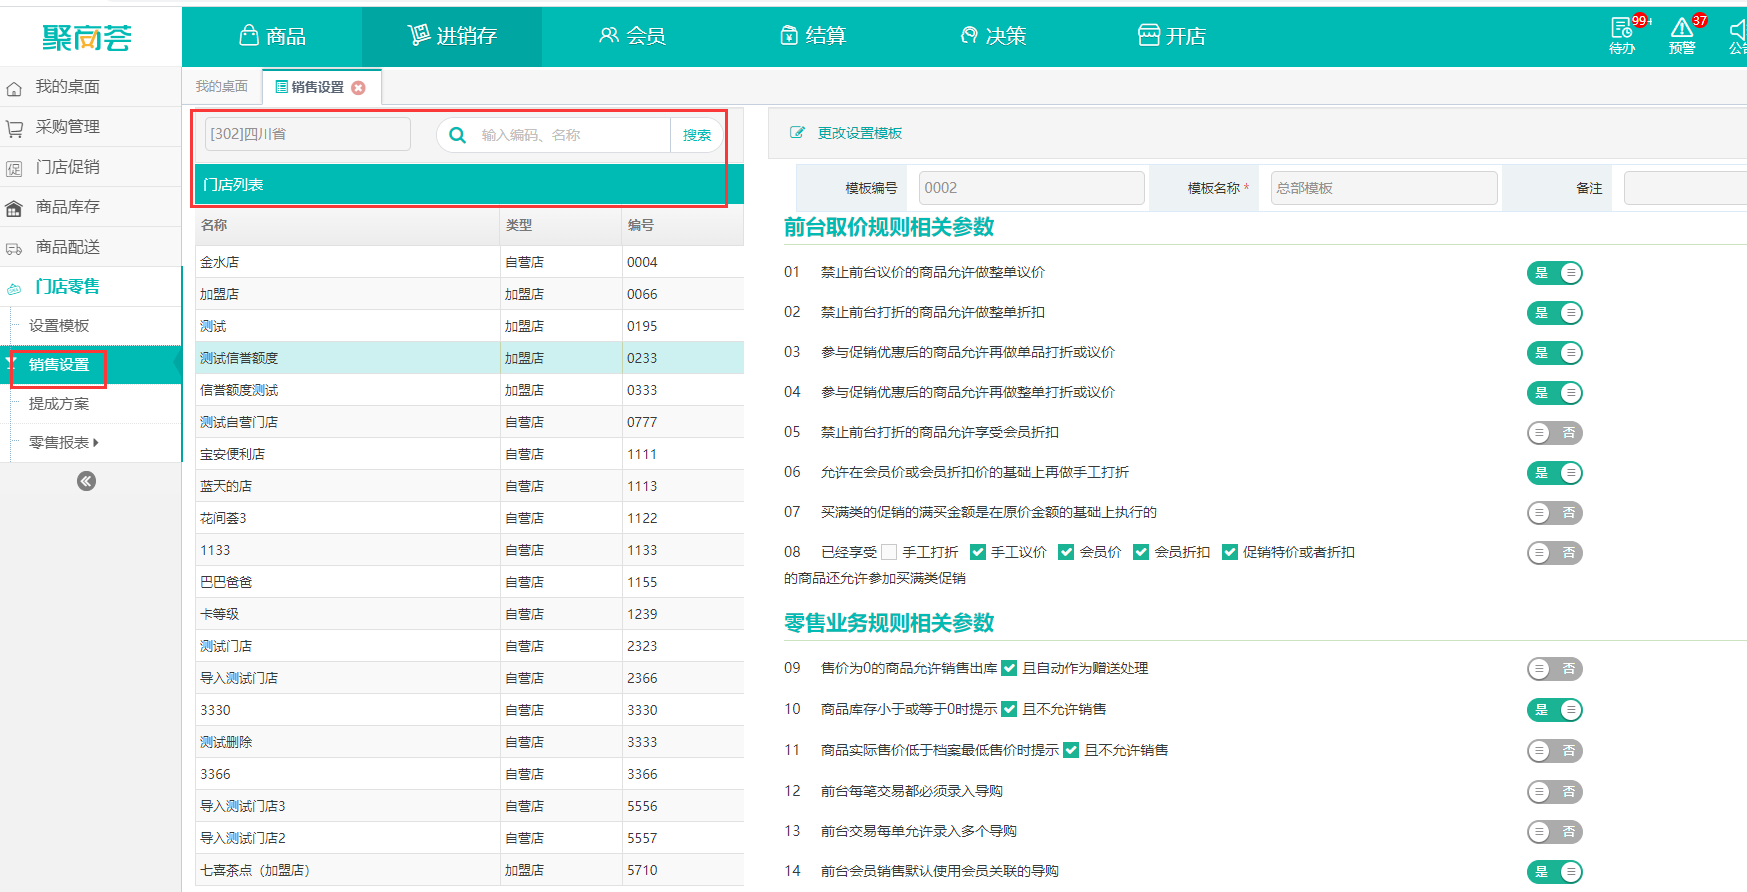Toggle switch for rule 02 整单折扣
1747x892 pixels.
tap(1555, 313)
